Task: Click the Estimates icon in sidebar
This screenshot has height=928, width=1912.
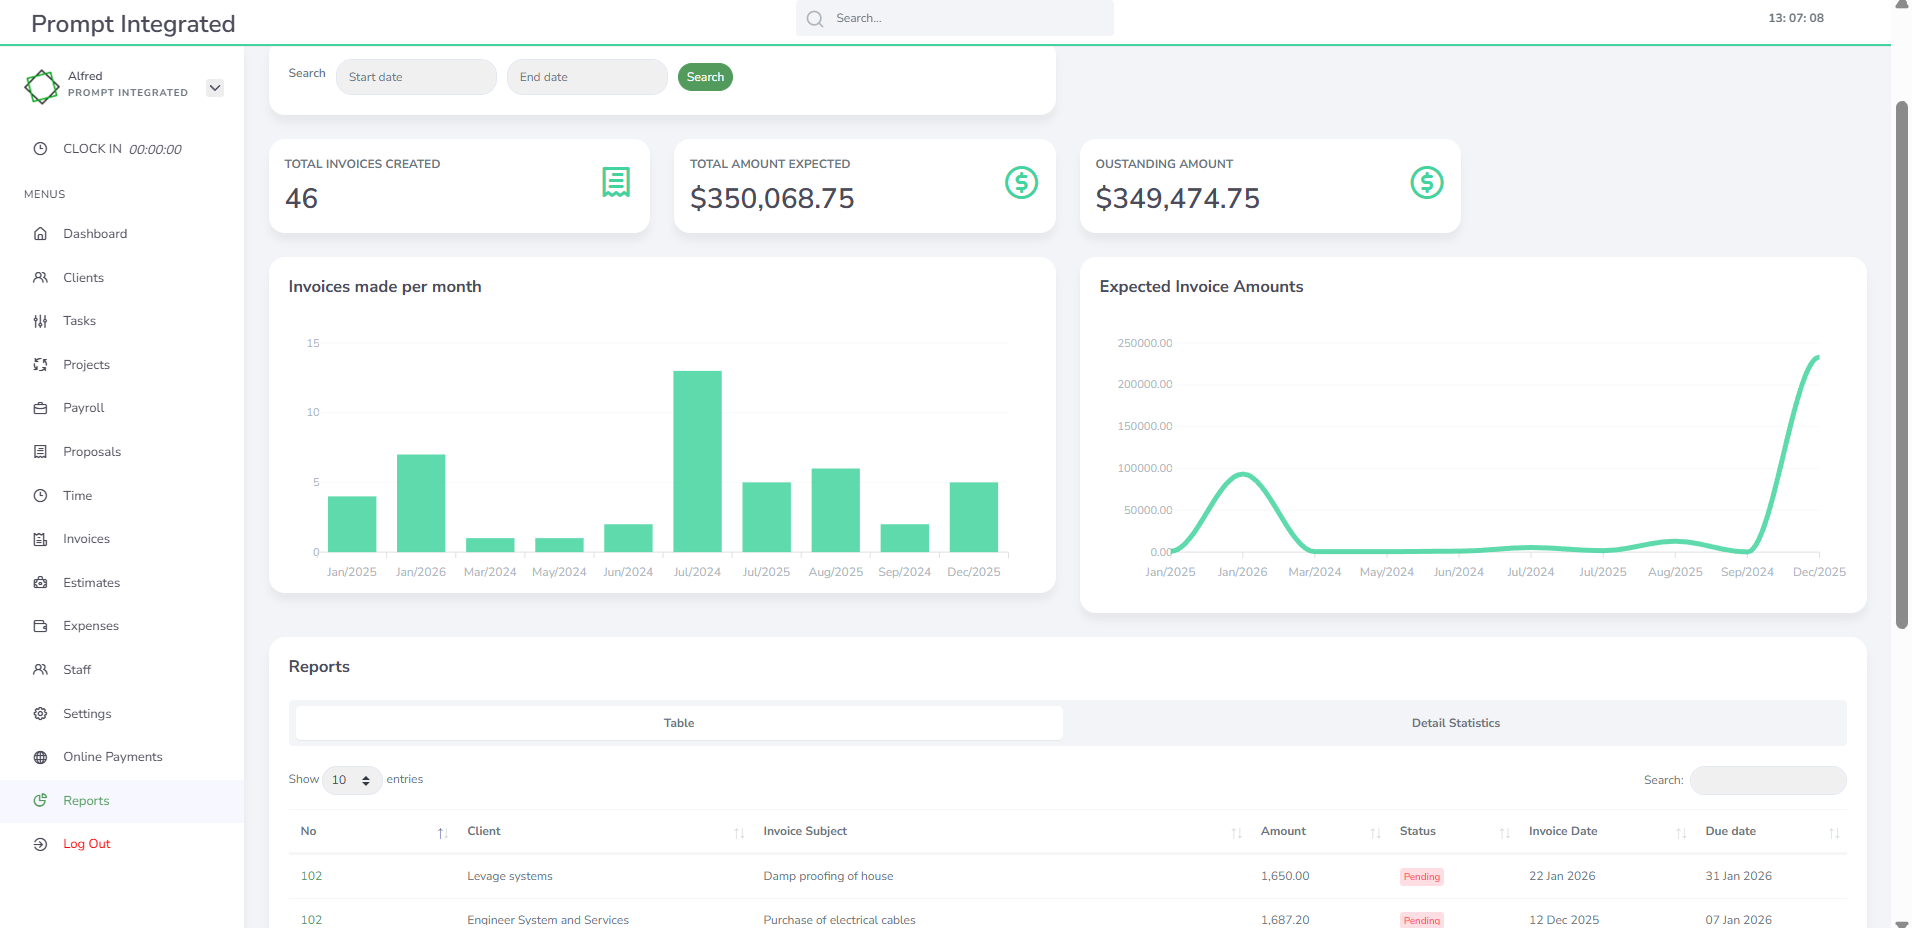Action: tap(40, 583)
